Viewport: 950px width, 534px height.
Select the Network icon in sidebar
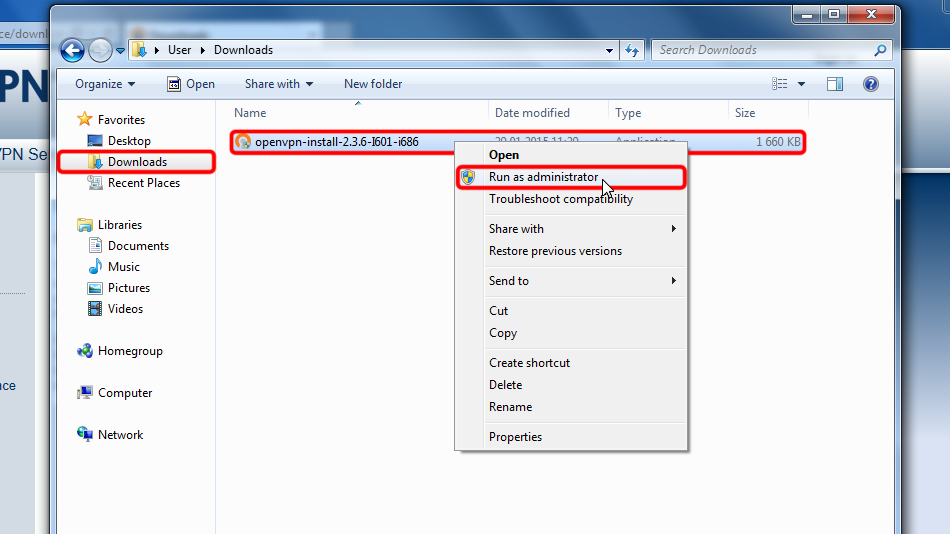pyautogui.click(x=85, y=435)
